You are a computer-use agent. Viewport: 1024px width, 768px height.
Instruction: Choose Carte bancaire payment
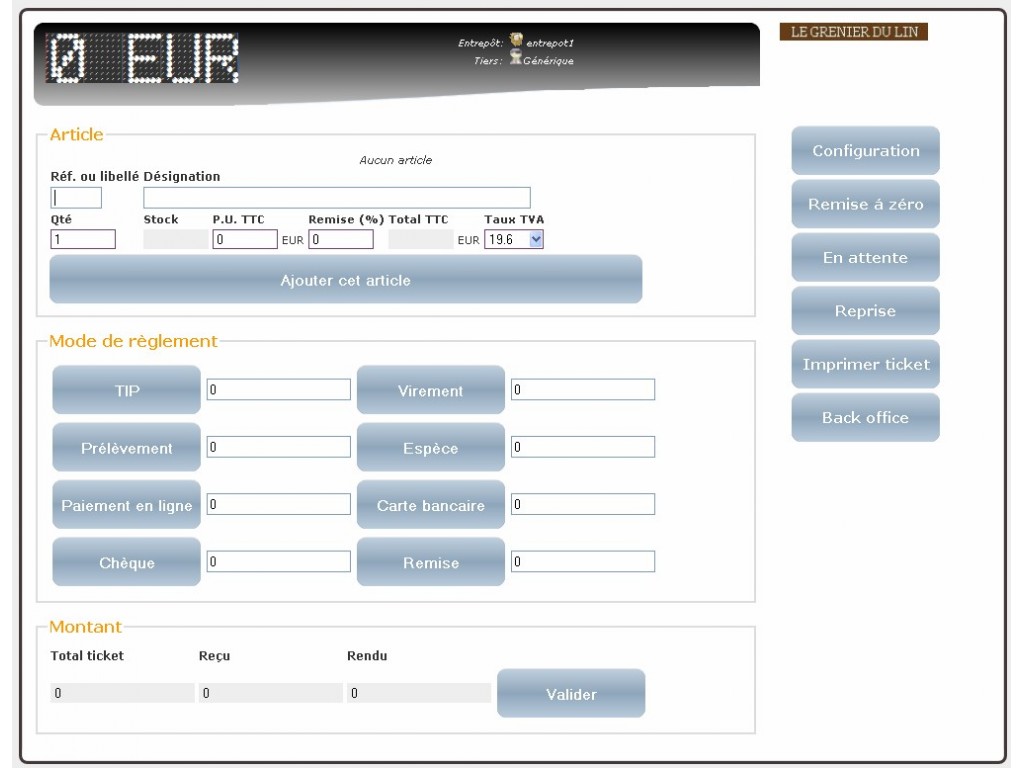(430, 505)
